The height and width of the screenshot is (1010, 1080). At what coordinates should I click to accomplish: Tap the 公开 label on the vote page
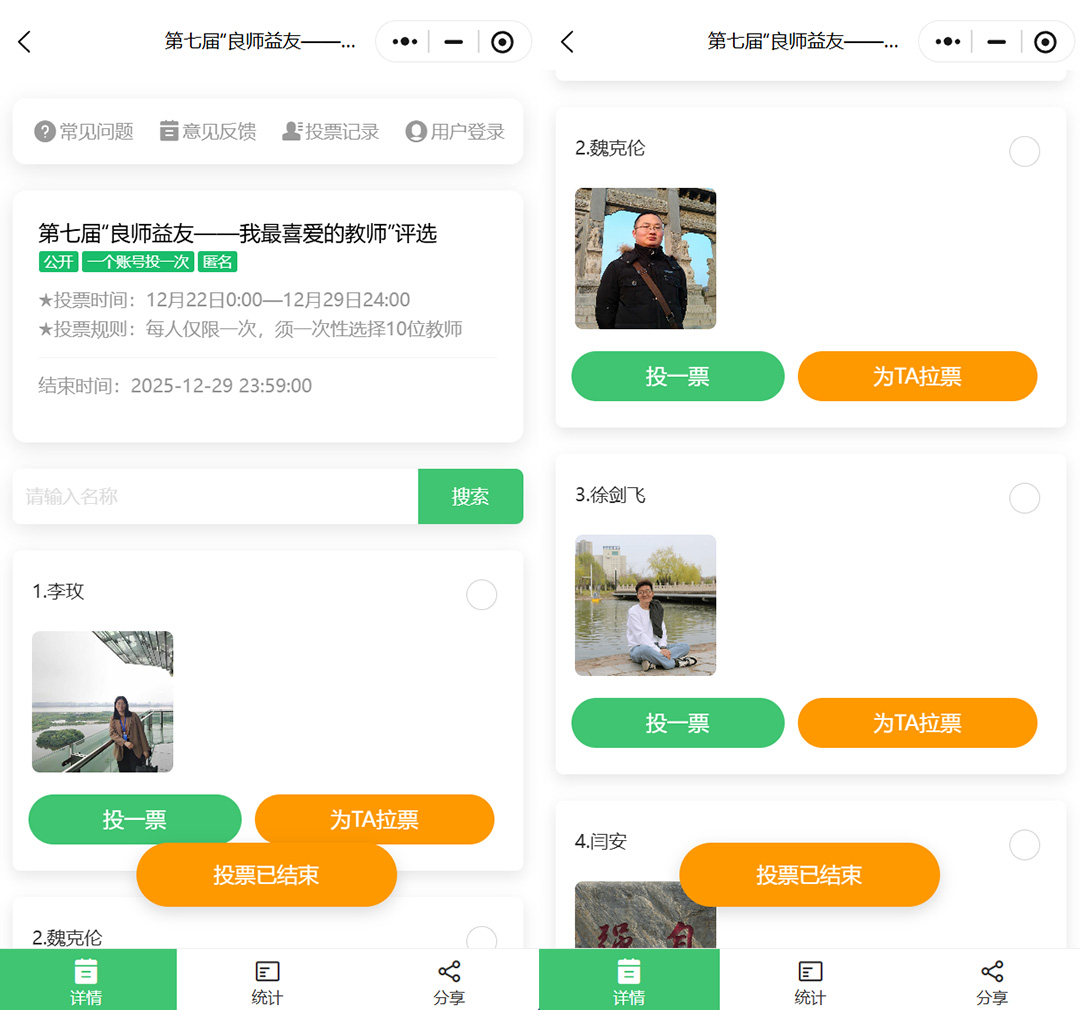click(58, 262)
